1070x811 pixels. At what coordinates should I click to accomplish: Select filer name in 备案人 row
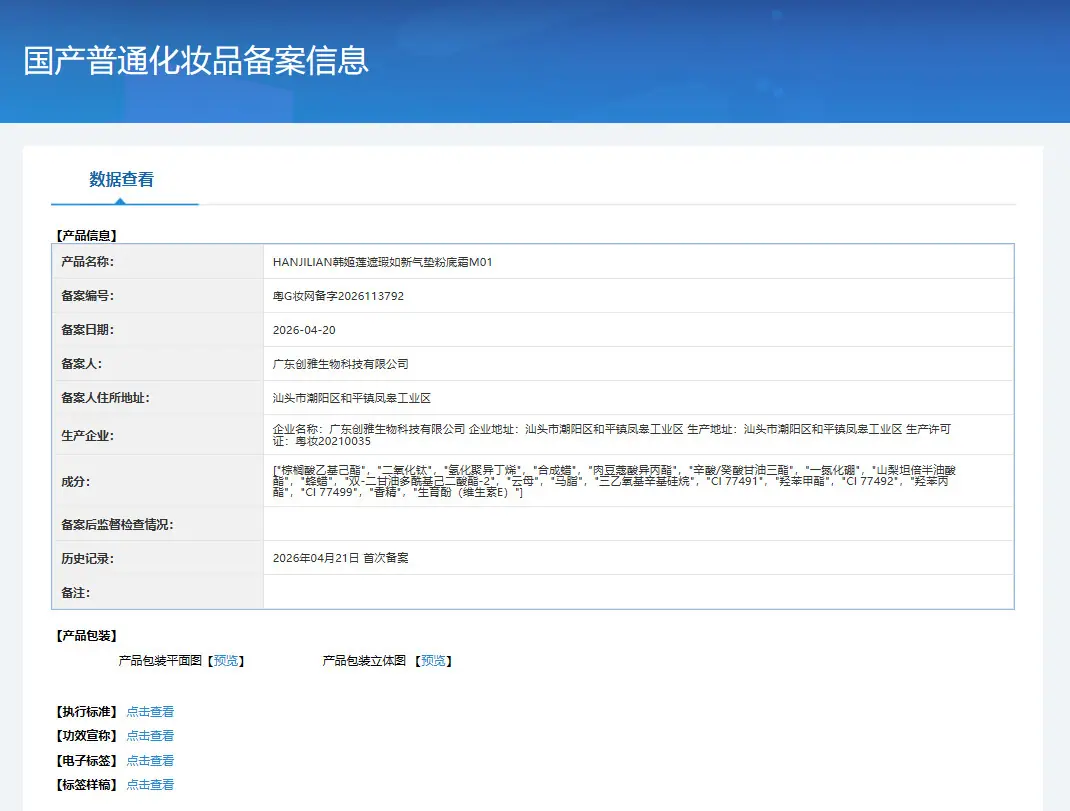pos(341,365)
